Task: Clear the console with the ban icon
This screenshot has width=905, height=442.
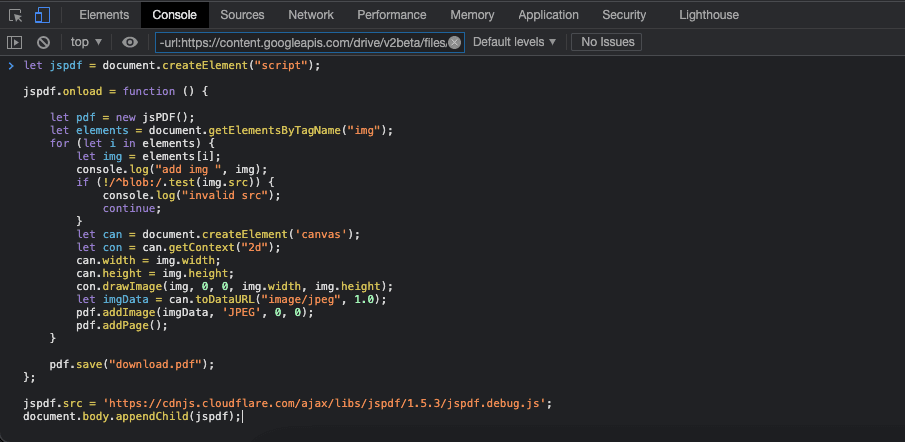Action: pos(43,42)
